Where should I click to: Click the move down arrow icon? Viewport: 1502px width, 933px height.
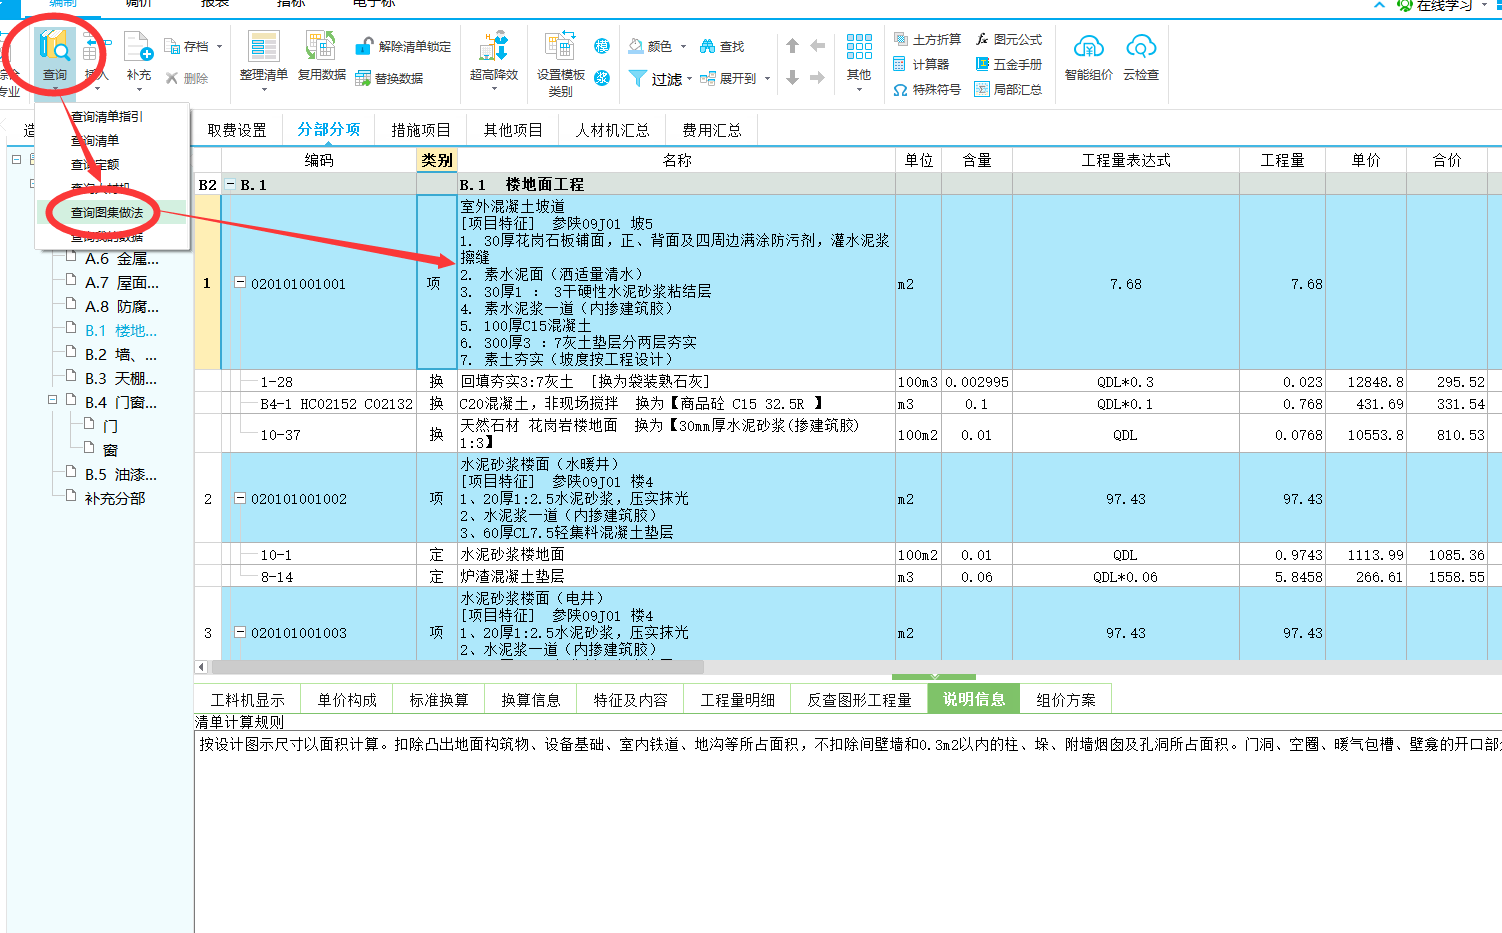[792, 78]
